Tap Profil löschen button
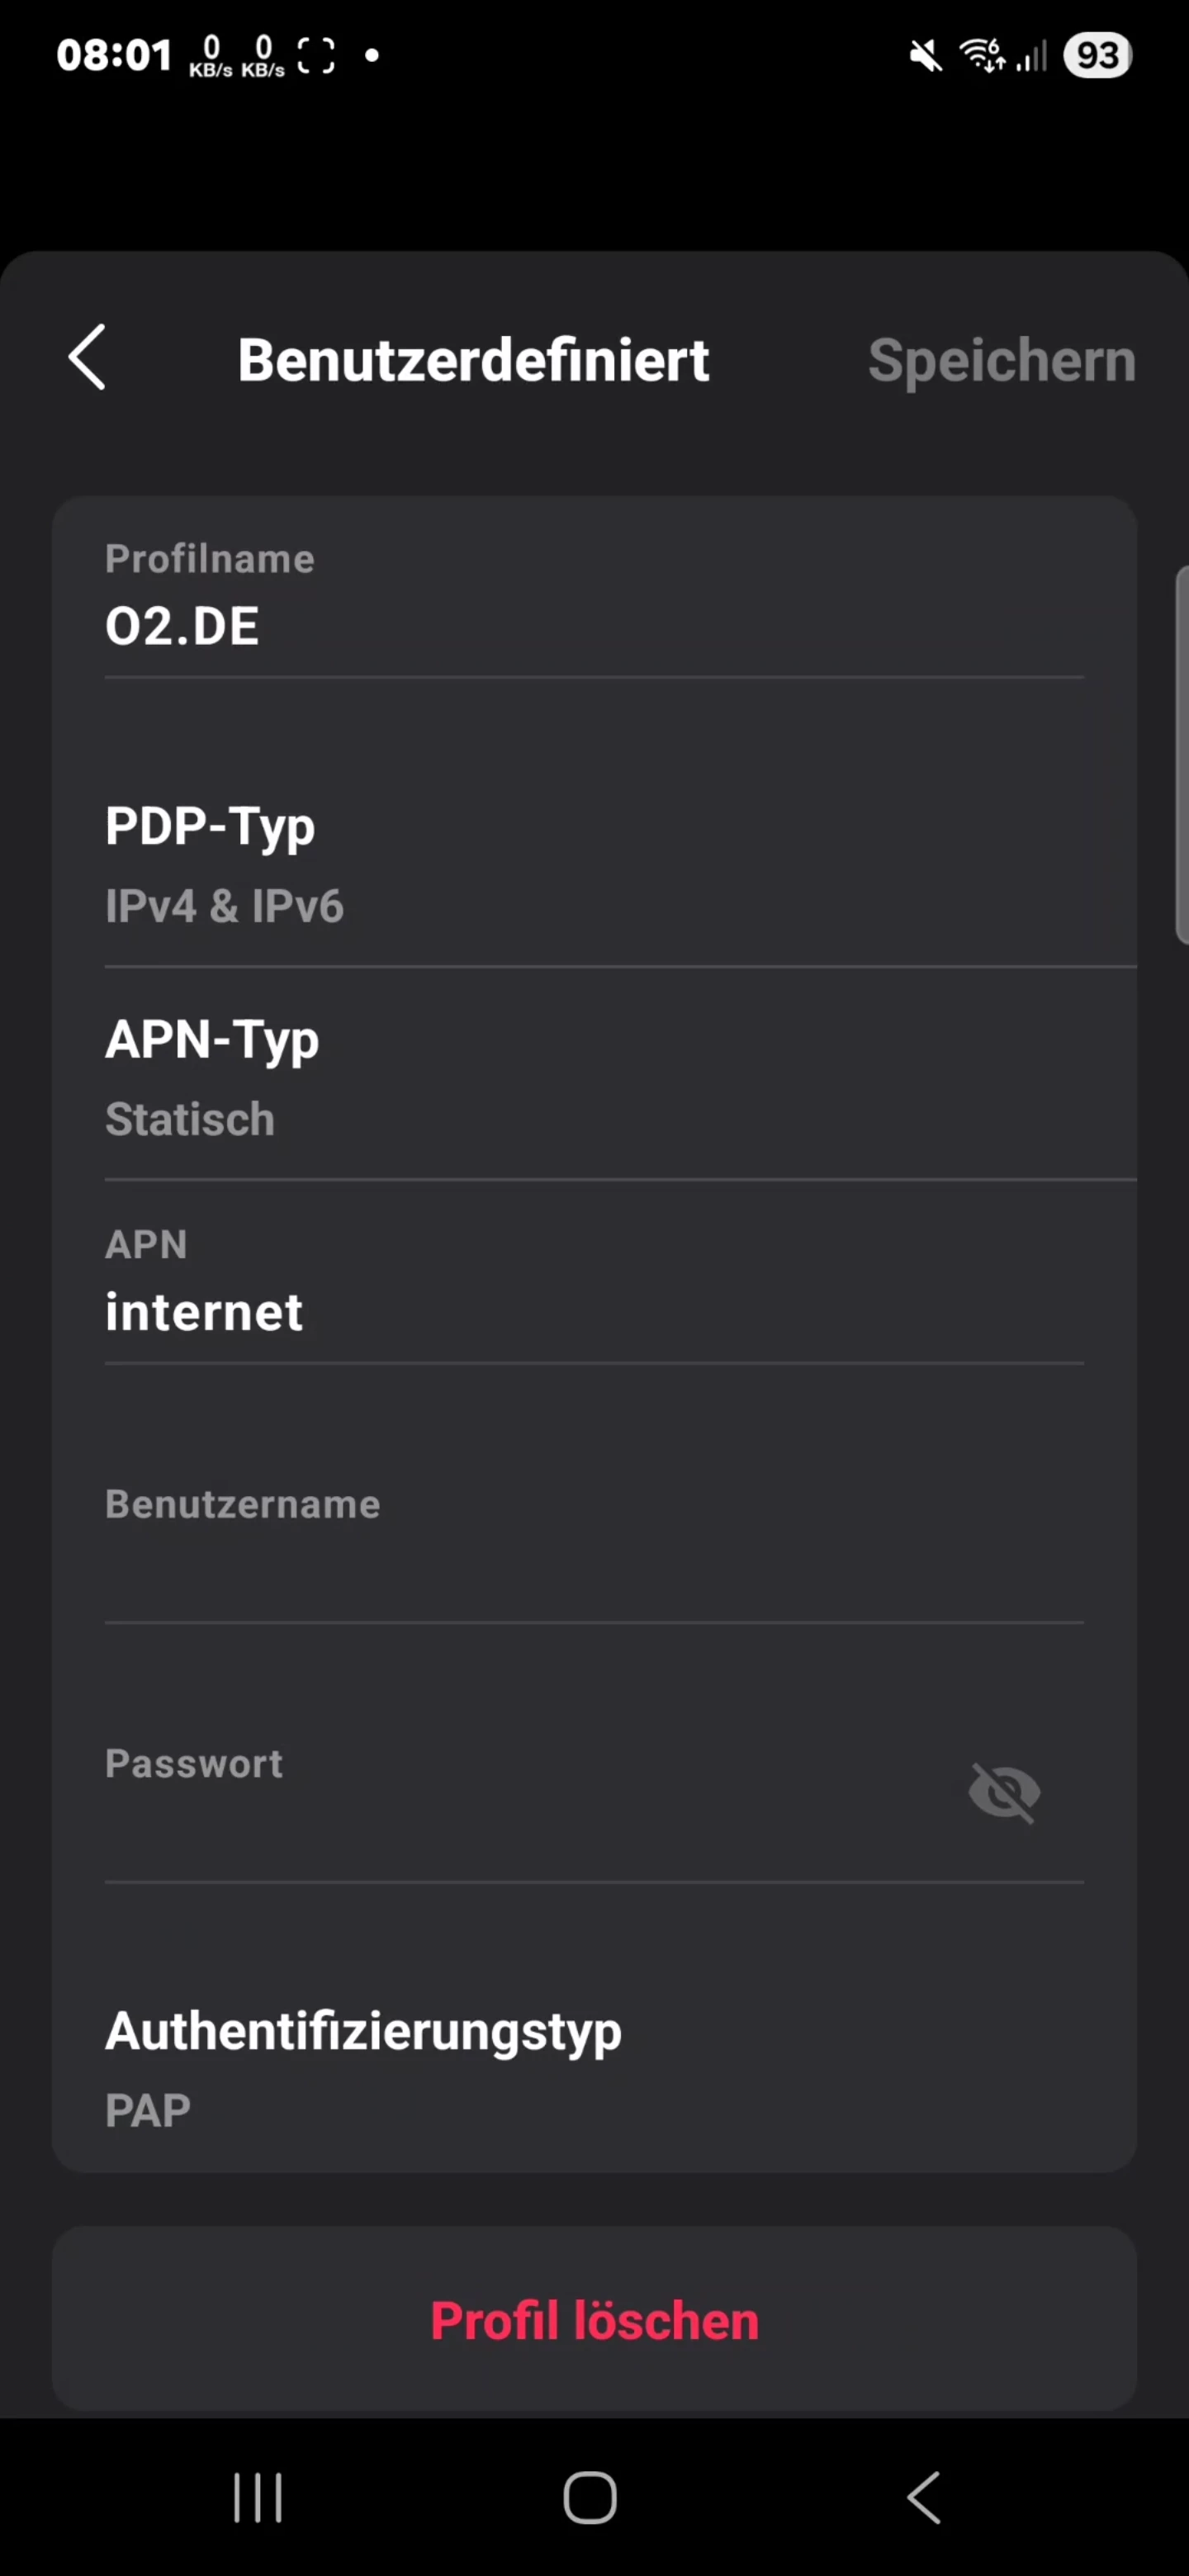 coord(594,2320)
